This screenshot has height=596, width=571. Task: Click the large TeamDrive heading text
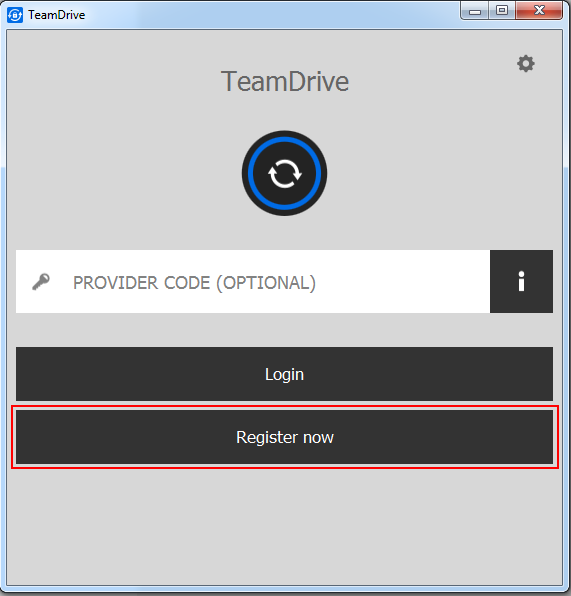(285, 81)
